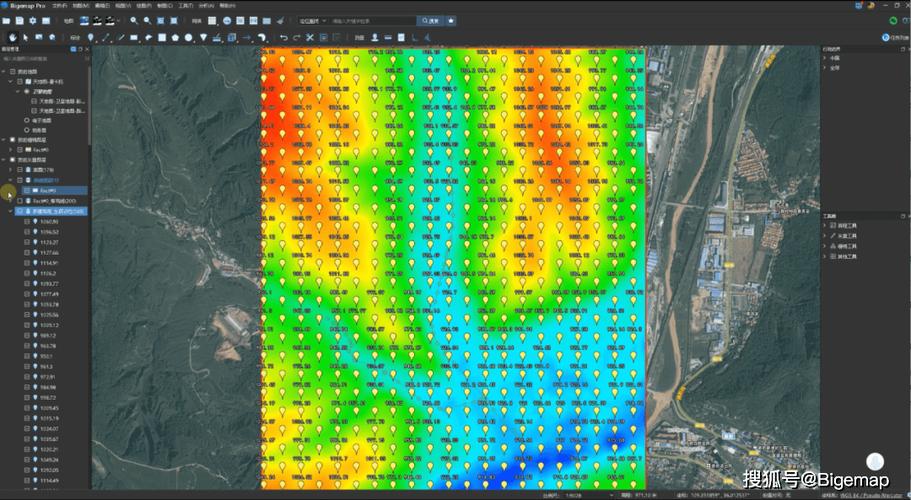
Task: Click the 搜索 search button
Action: pos(429,20)
